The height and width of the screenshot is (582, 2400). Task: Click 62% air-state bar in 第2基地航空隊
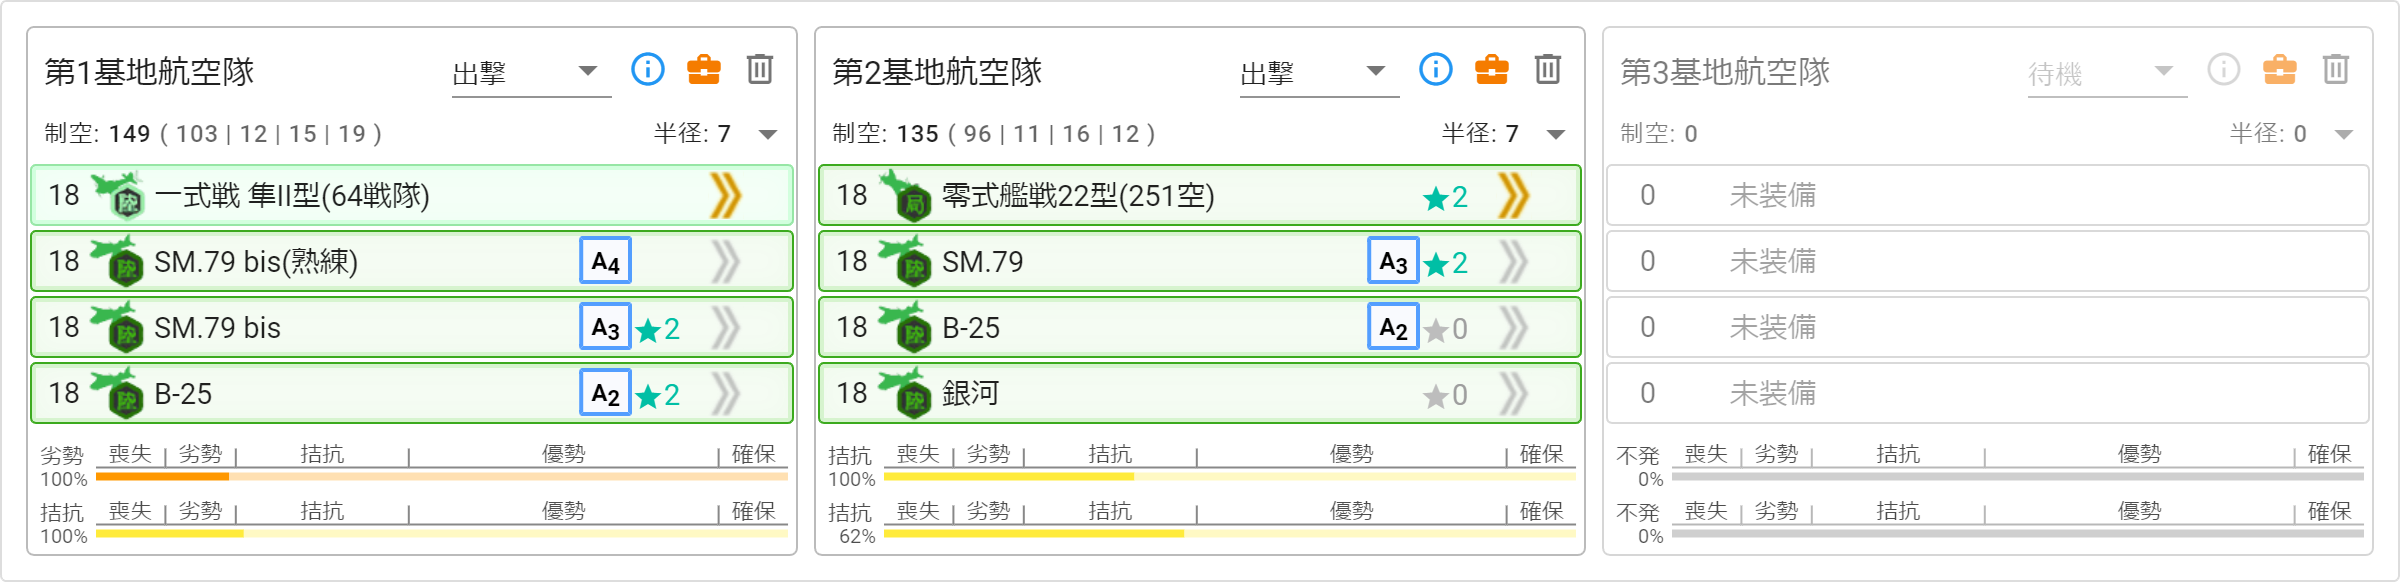coord(1230,533)
